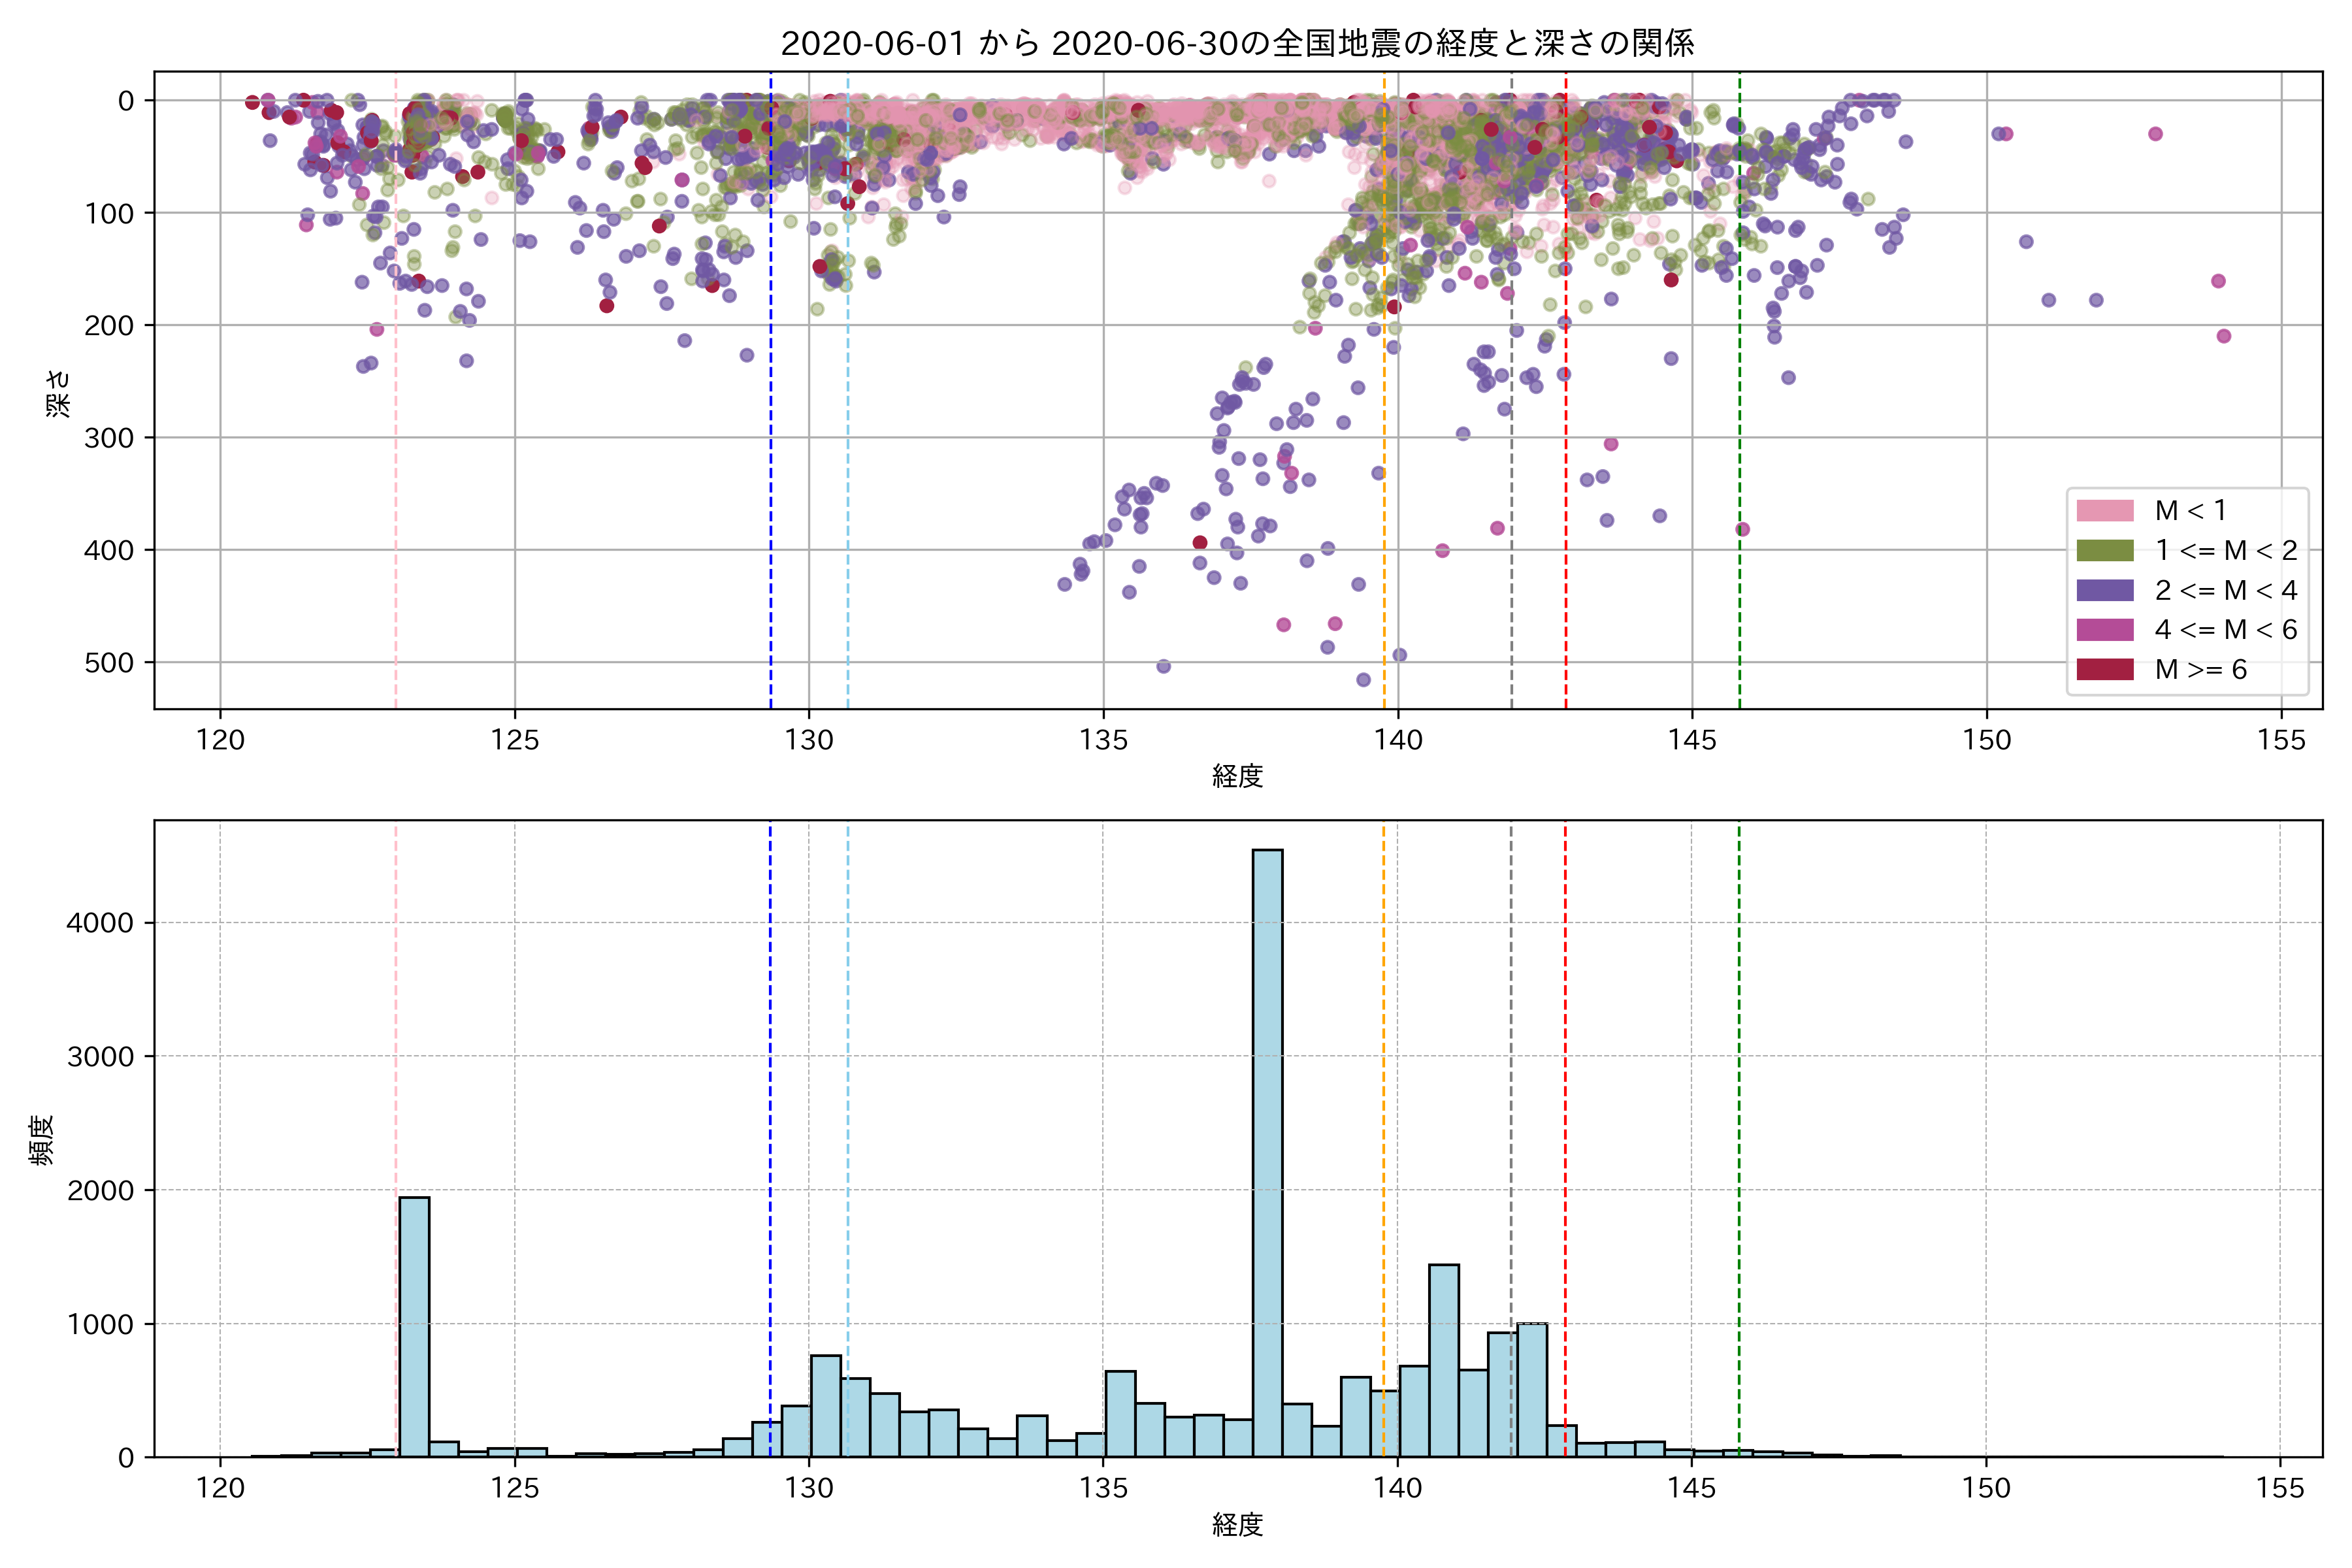Click the magenta 4 <= M < 6 legend swatch
The width and height of the screenshot is (2352, 1568).
(x=2104, y=630)
